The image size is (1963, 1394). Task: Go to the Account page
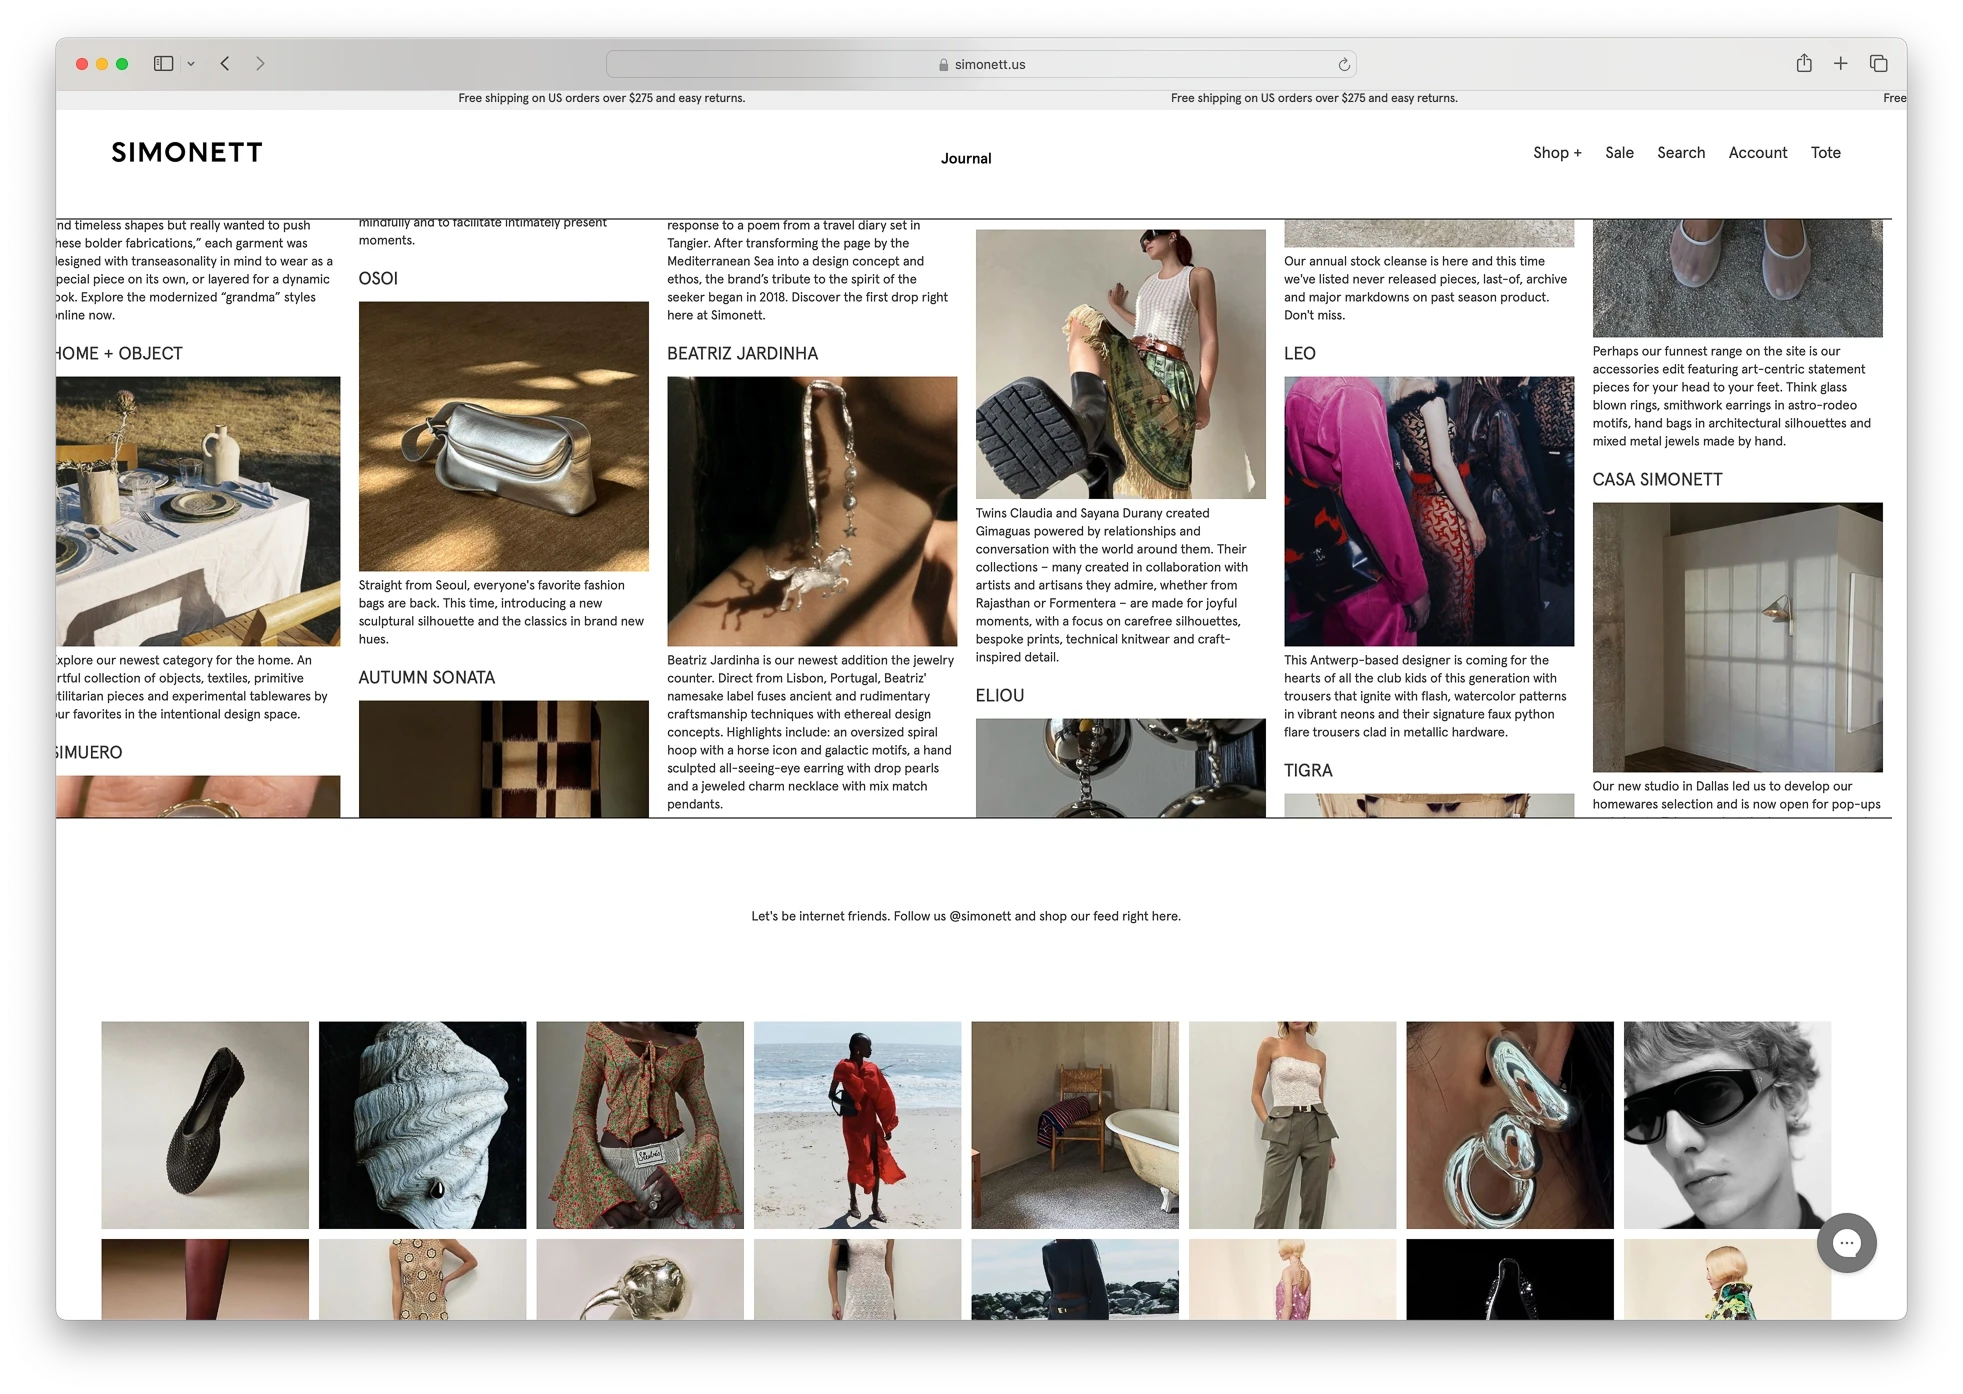[x=1757, y=153]
